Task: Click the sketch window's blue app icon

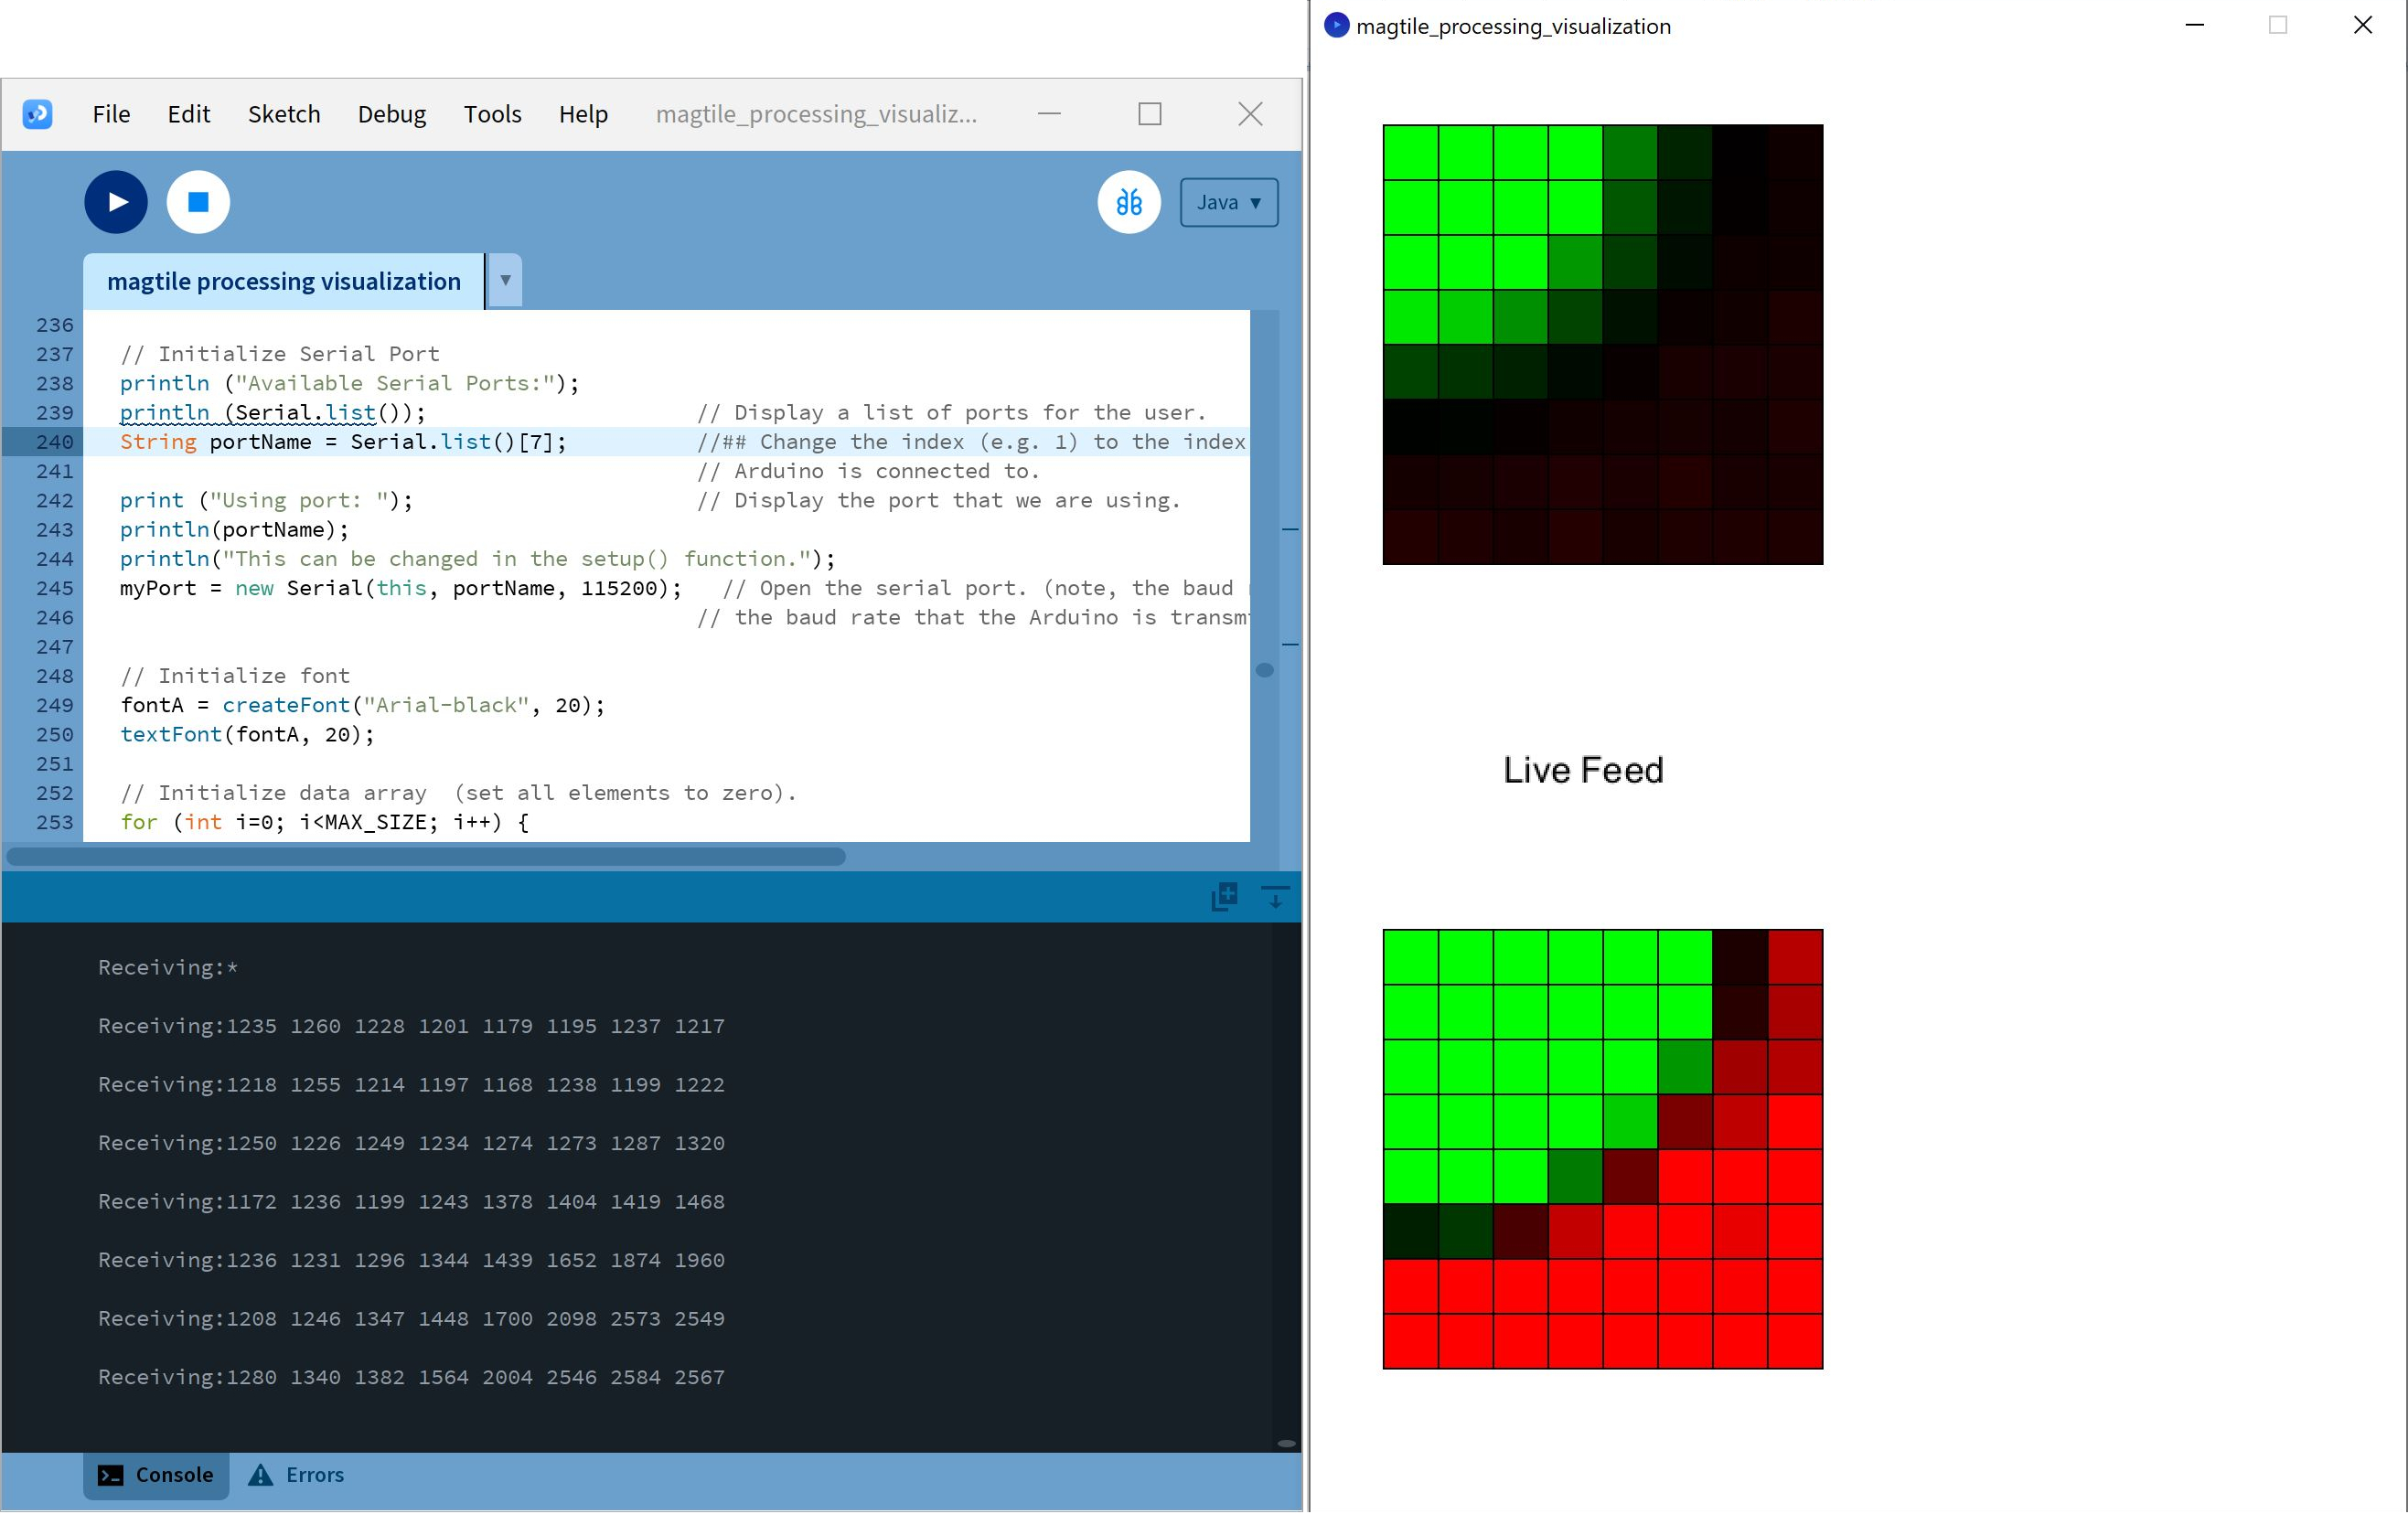Action: pyautogui.click(x=1336, y=26)
